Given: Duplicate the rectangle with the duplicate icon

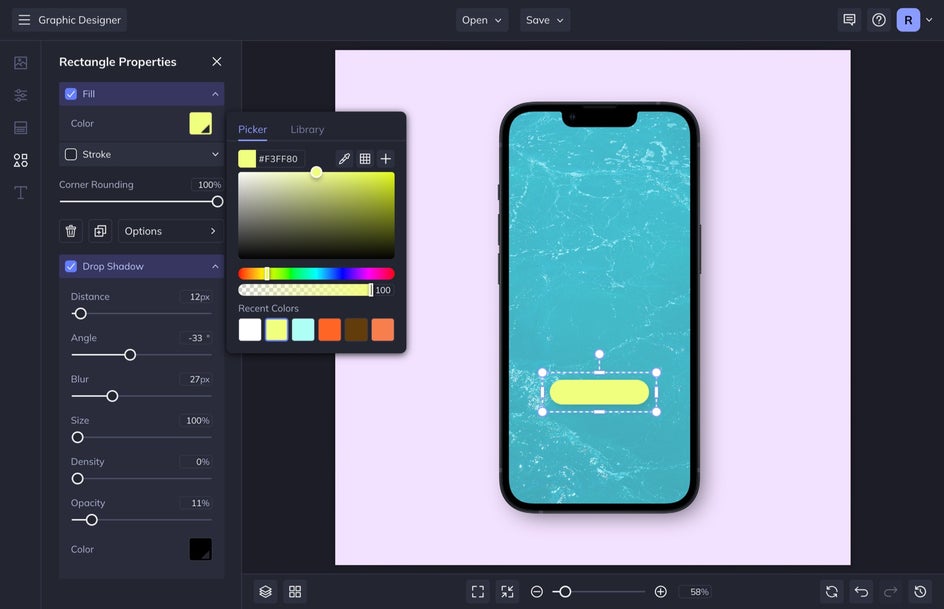Looking at the screenshot, I should pos(100,231).
